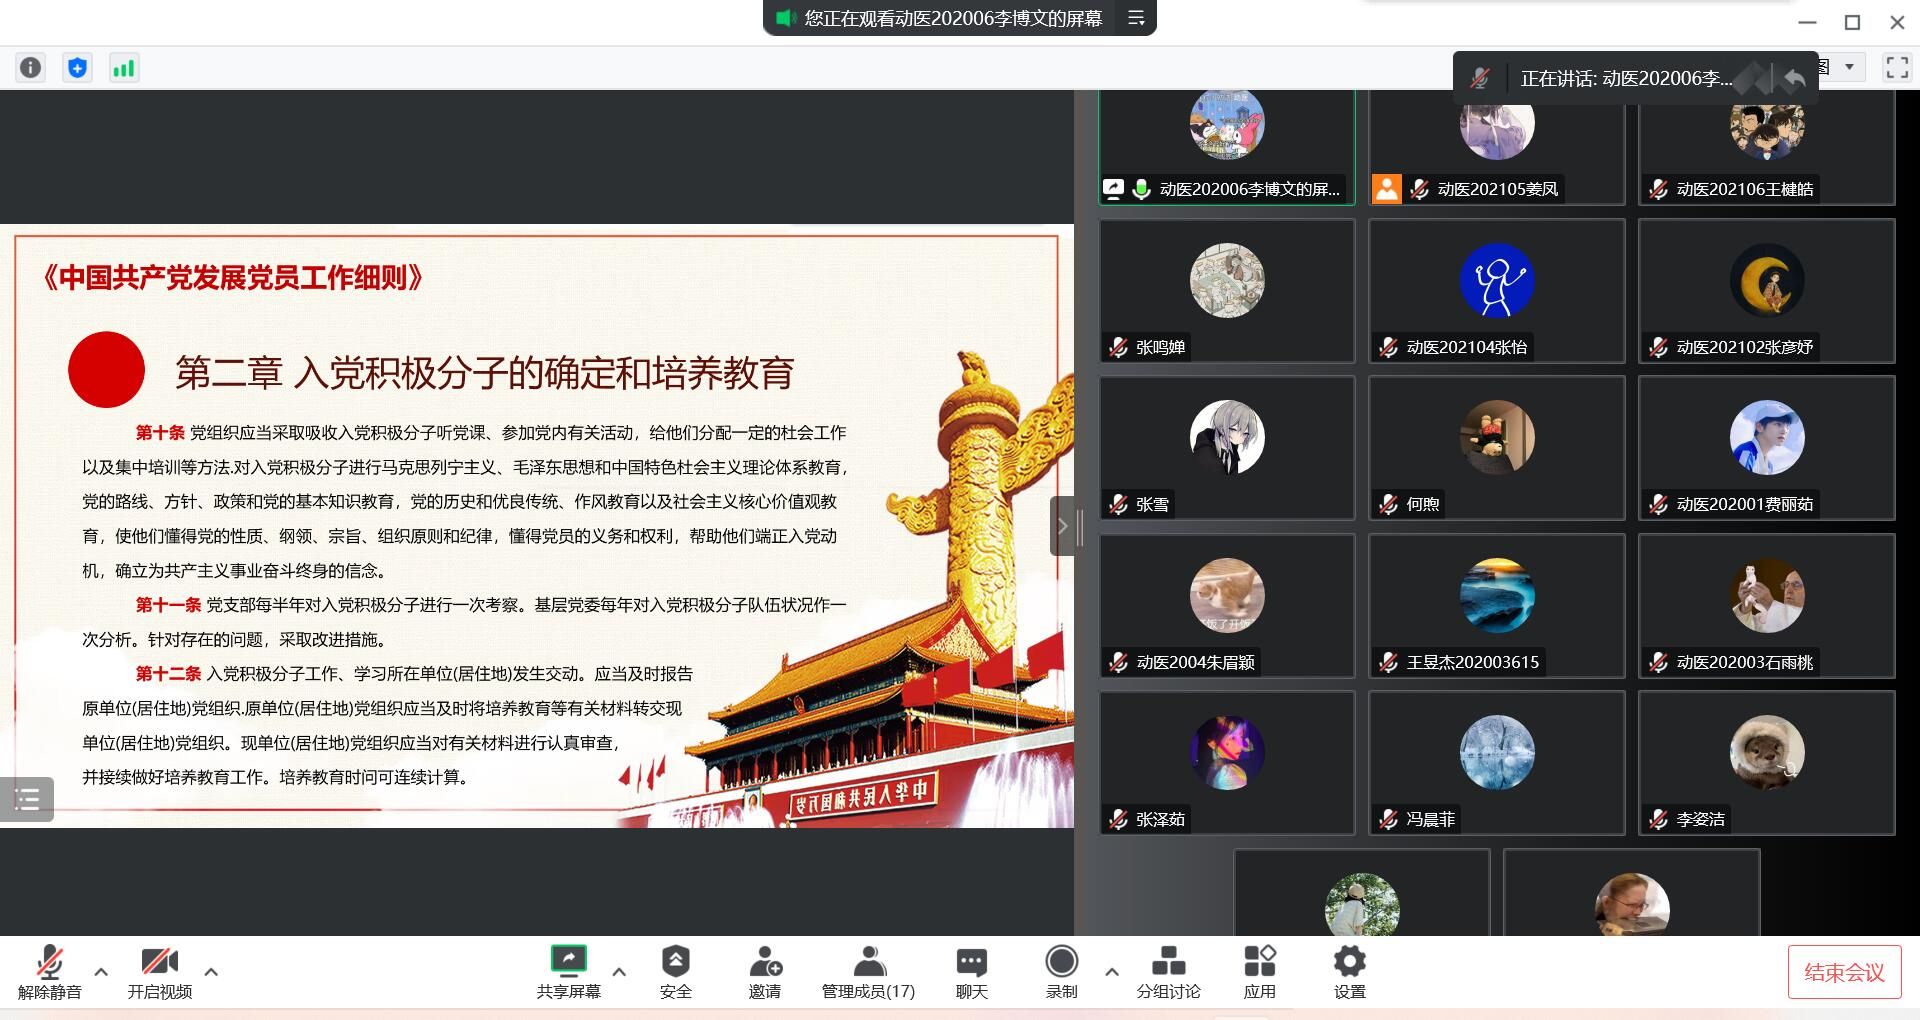Open Manage Members (管理成员) panel

[x=867, y=971]
